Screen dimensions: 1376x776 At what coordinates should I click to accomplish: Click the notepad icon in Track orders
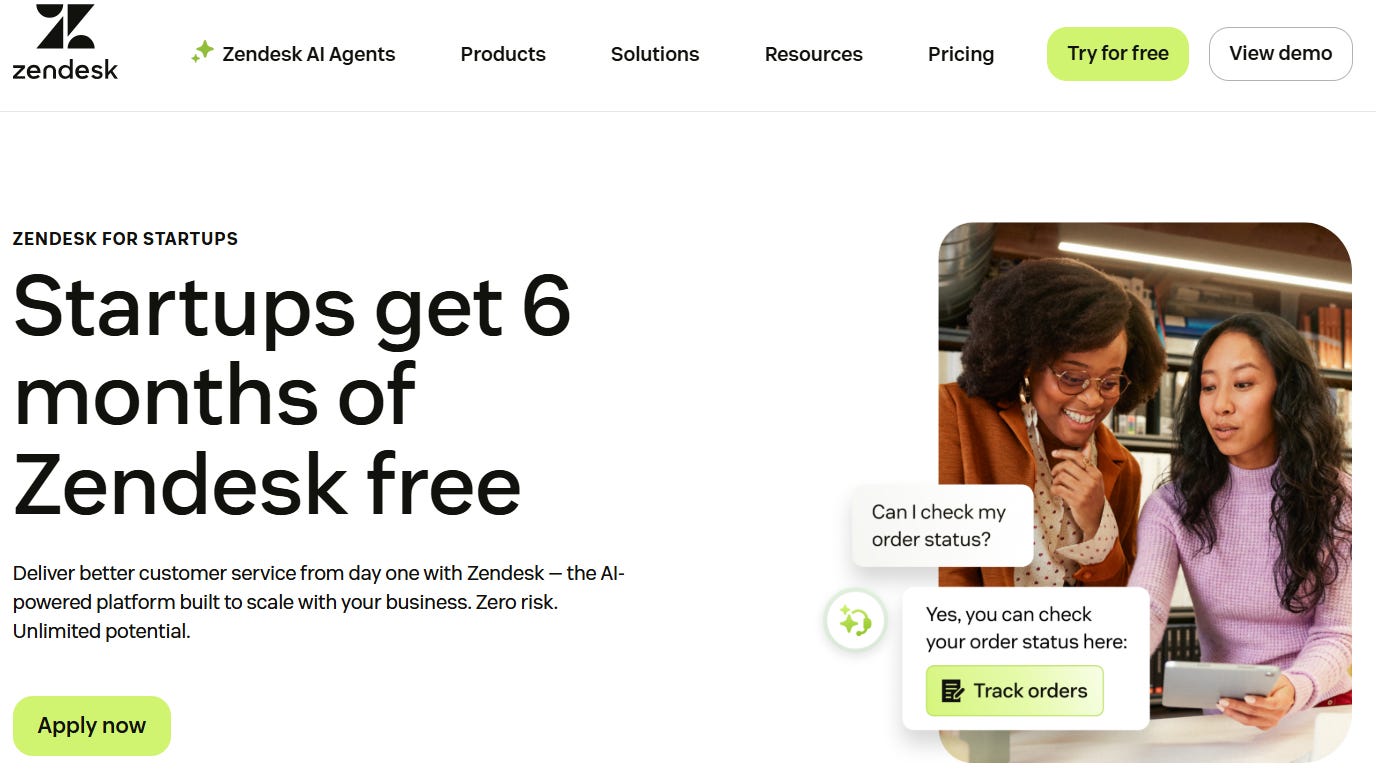[x=953, y=691]
